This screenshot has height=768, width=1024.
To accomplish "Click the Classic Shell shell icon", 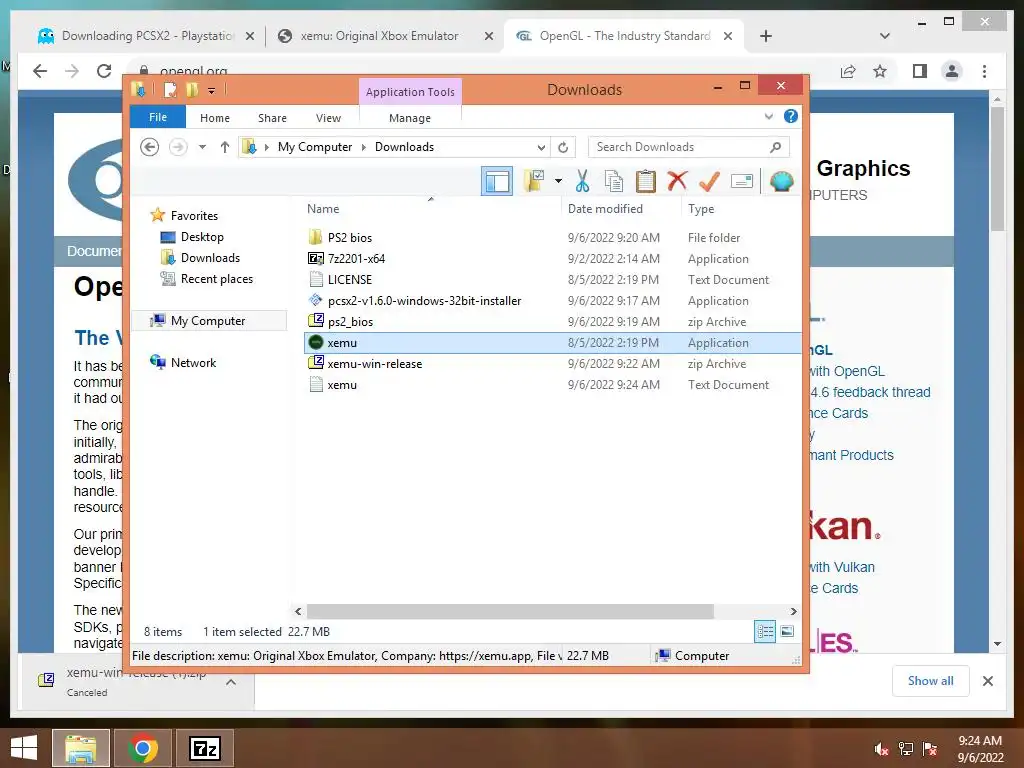I will point(781,181).
